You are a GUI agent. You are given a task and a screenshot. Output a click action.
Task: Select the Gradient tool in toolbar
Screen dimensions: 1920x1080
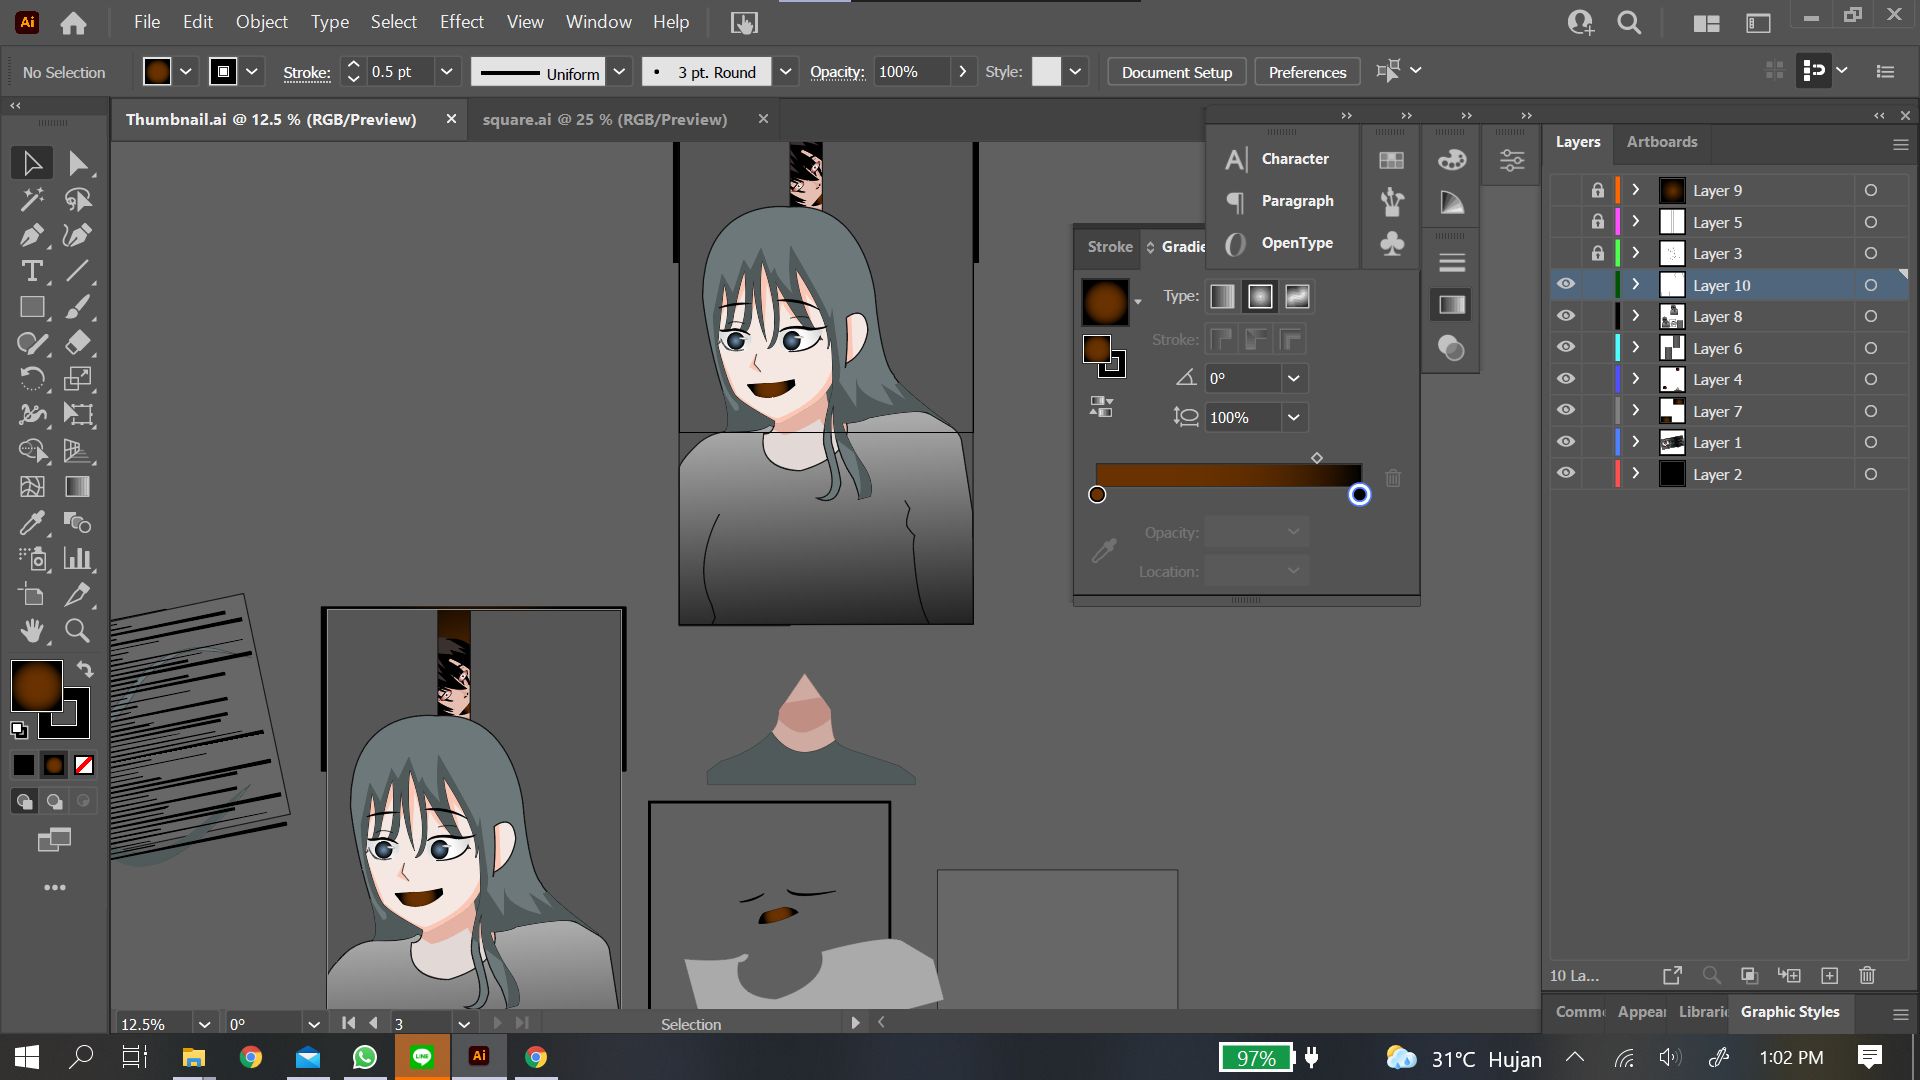pyautogui.click(x=78, y=487)
